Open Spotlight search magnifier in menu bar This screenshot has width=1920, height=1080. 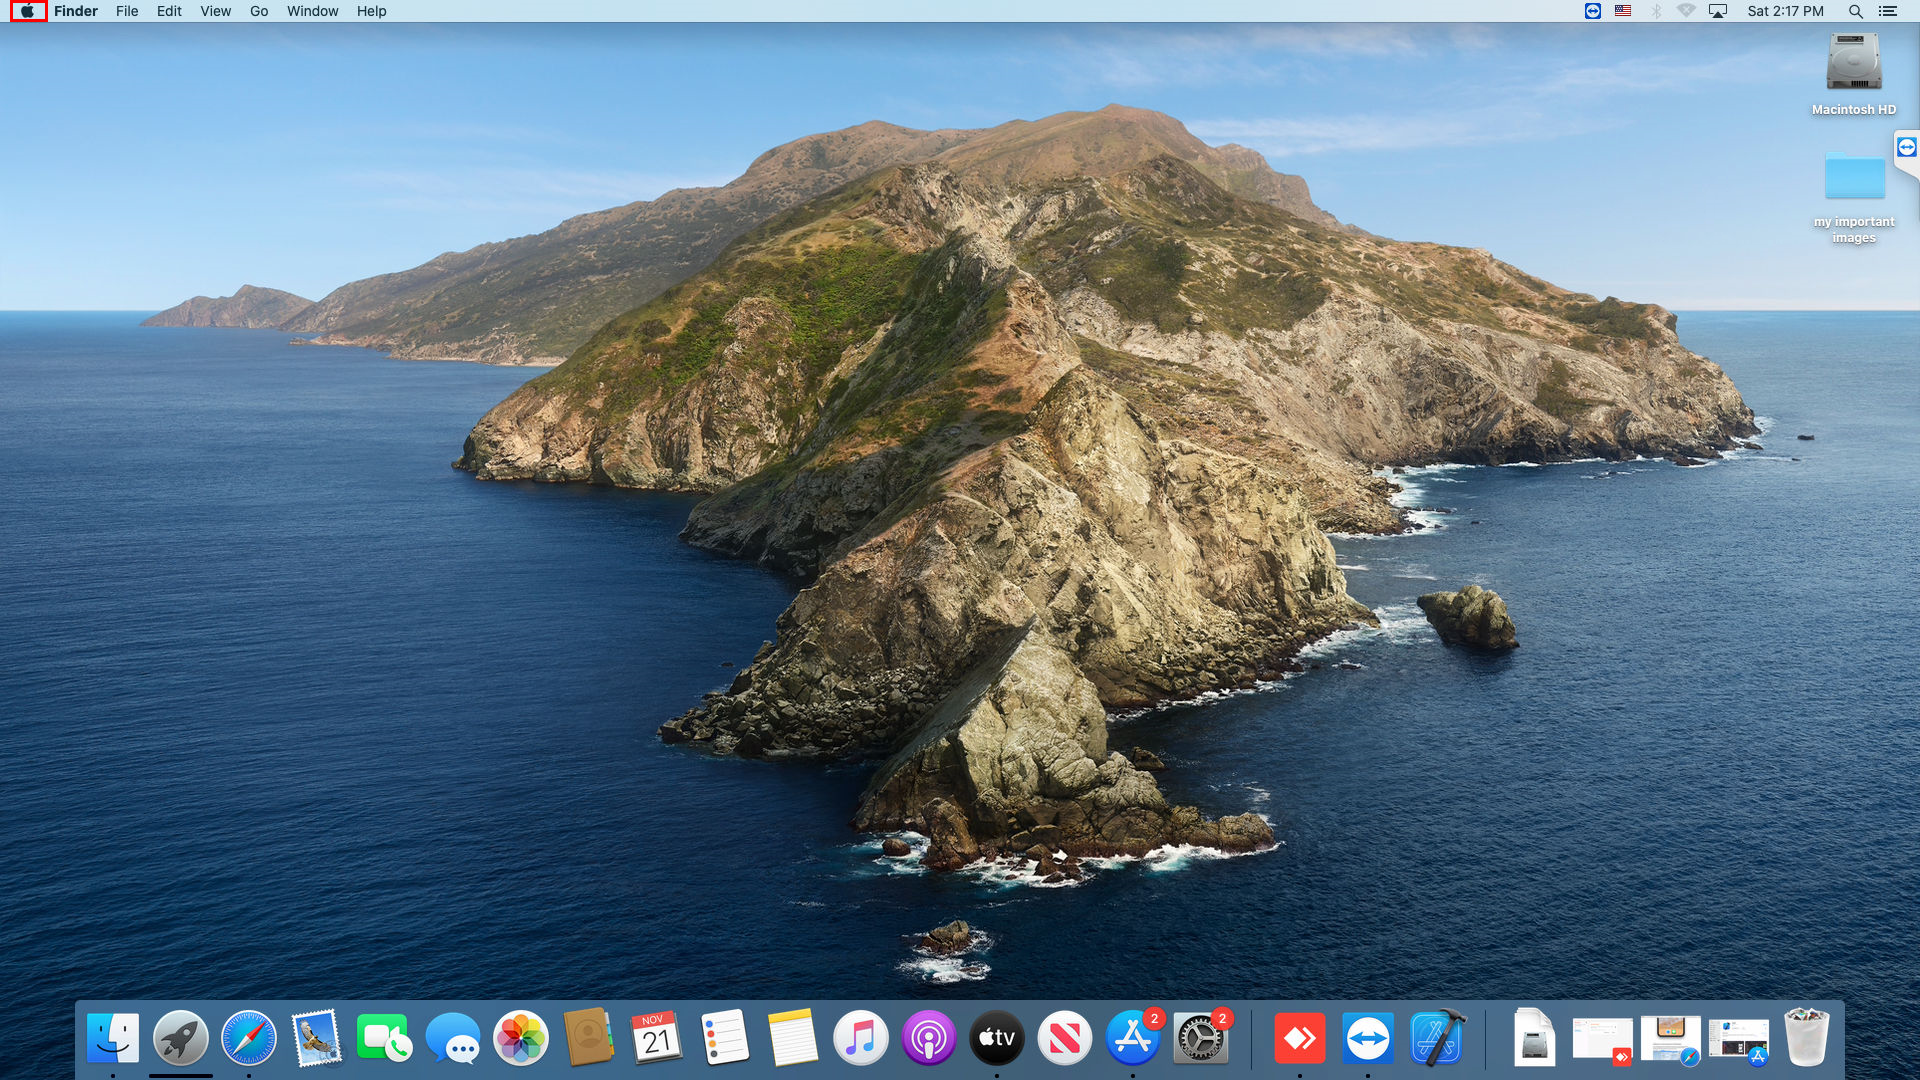tap(1855, 11)
